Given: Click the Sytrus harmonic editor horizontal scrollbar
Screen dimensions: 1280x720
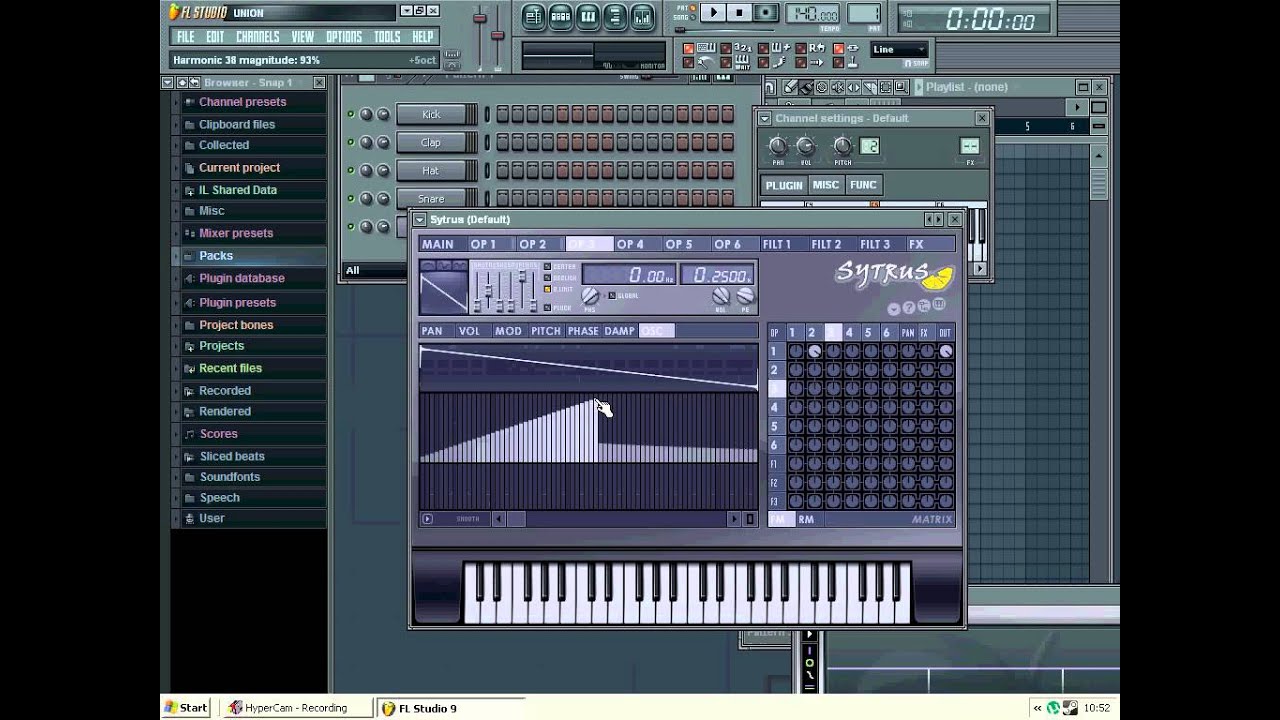Looking at the screenshot, I should [616, 519].
